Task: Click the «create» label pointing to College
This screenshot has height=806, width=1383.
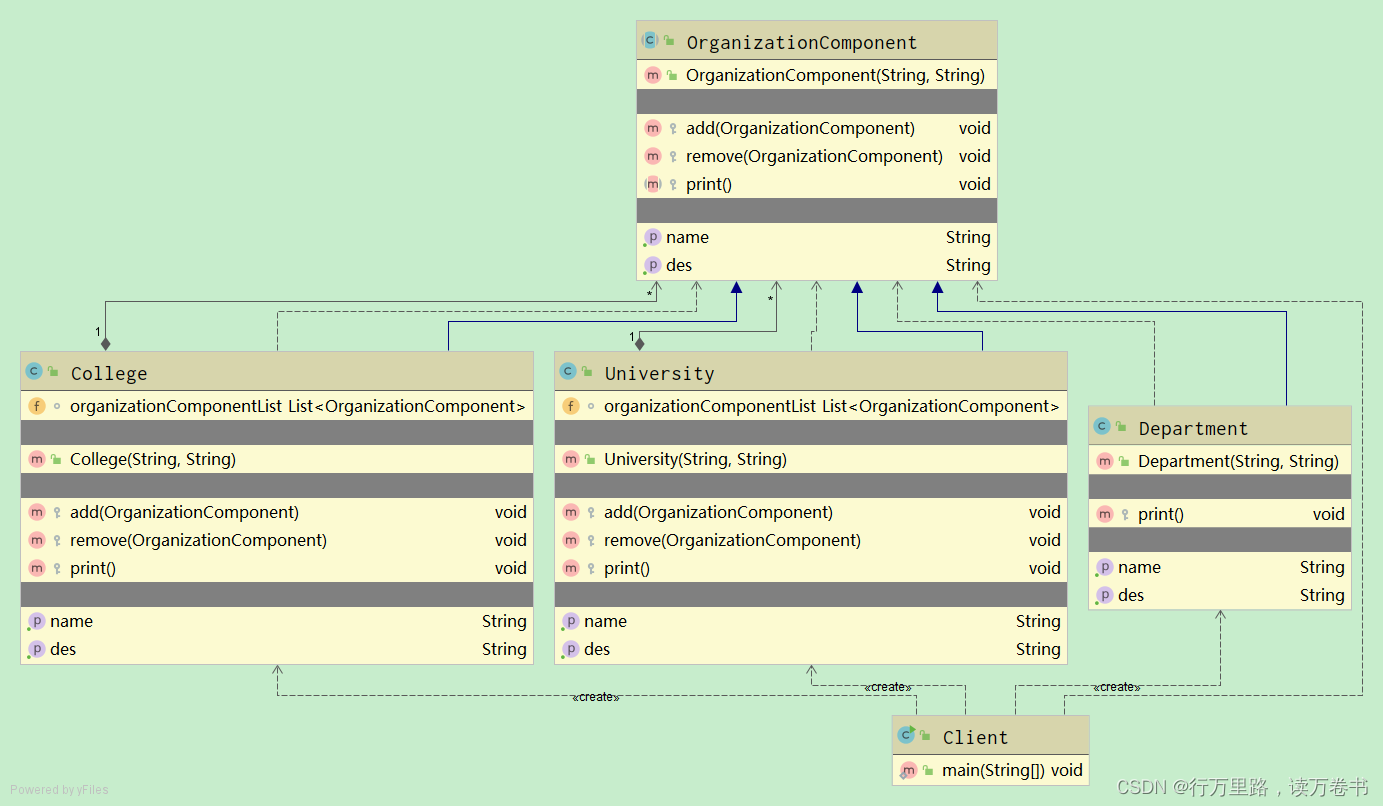Action: tap(595, 697)
